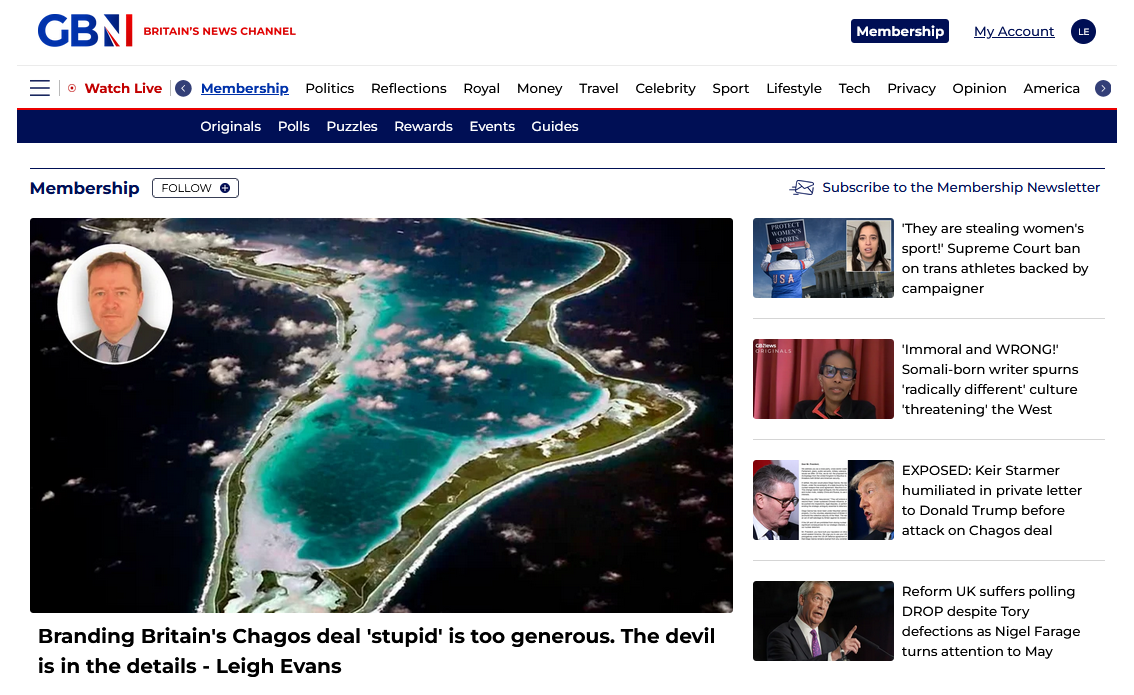The image size is (1134, 695).
Task: Click the red Watch Live dot icon
Action: coord(72,88)
